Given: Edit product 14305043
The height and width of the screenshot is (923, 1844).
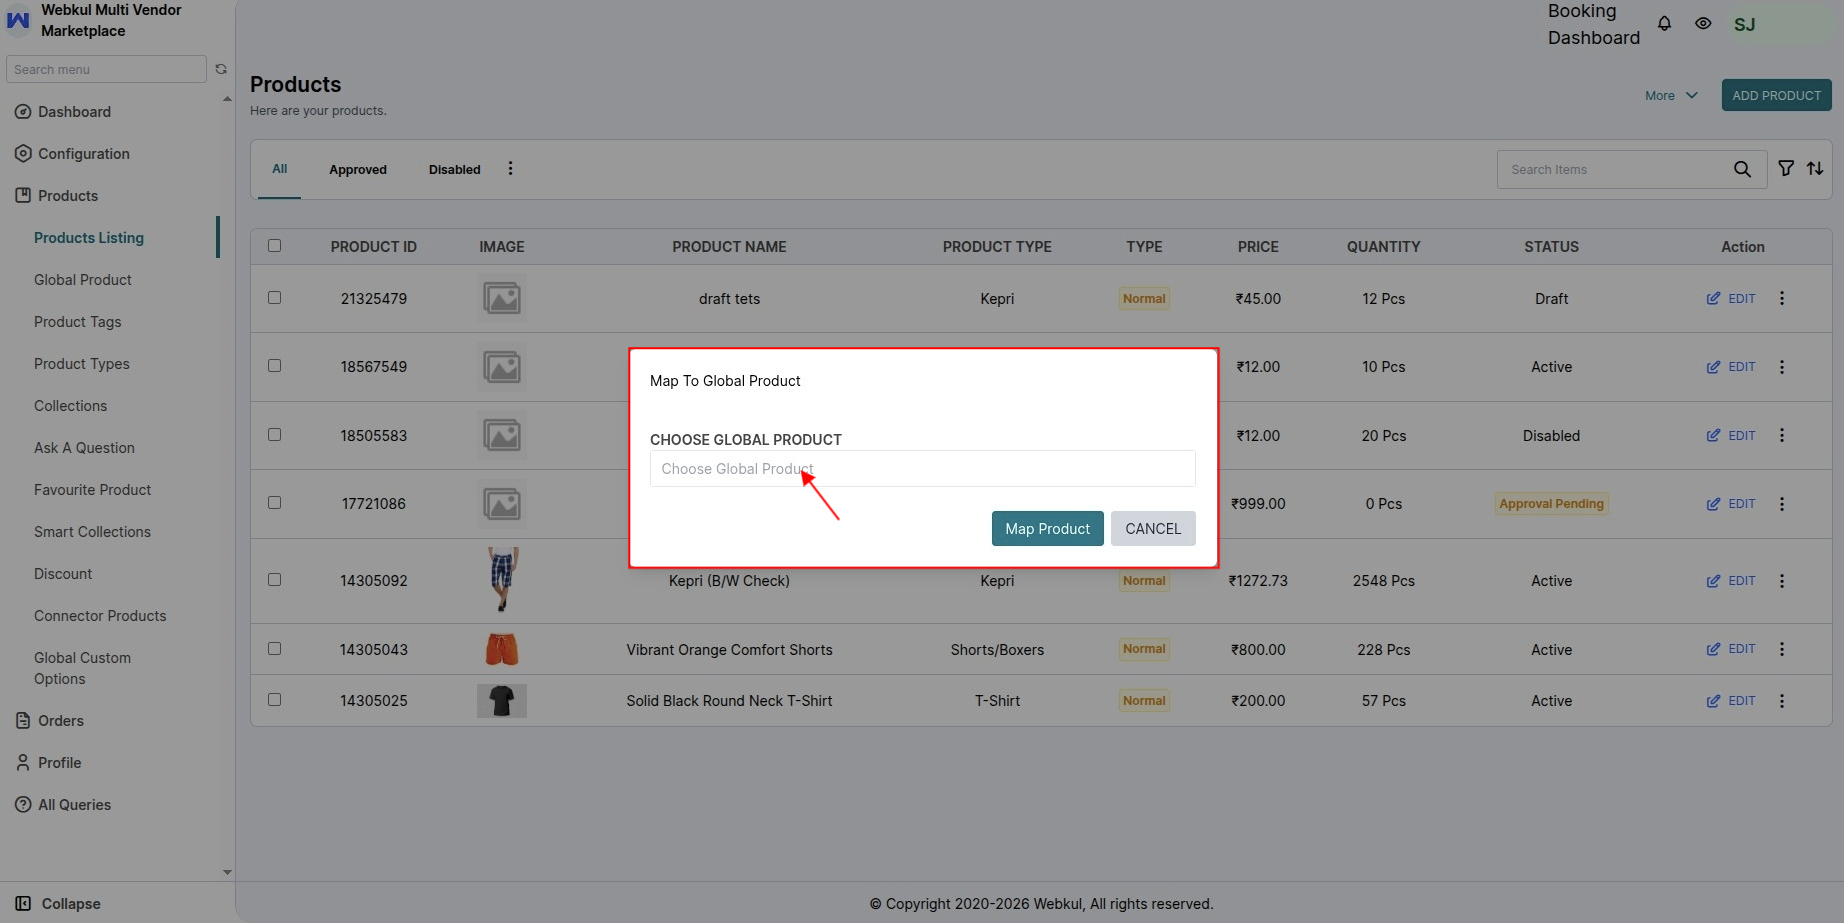Looking at the screenshot, I should [1731, 649].
